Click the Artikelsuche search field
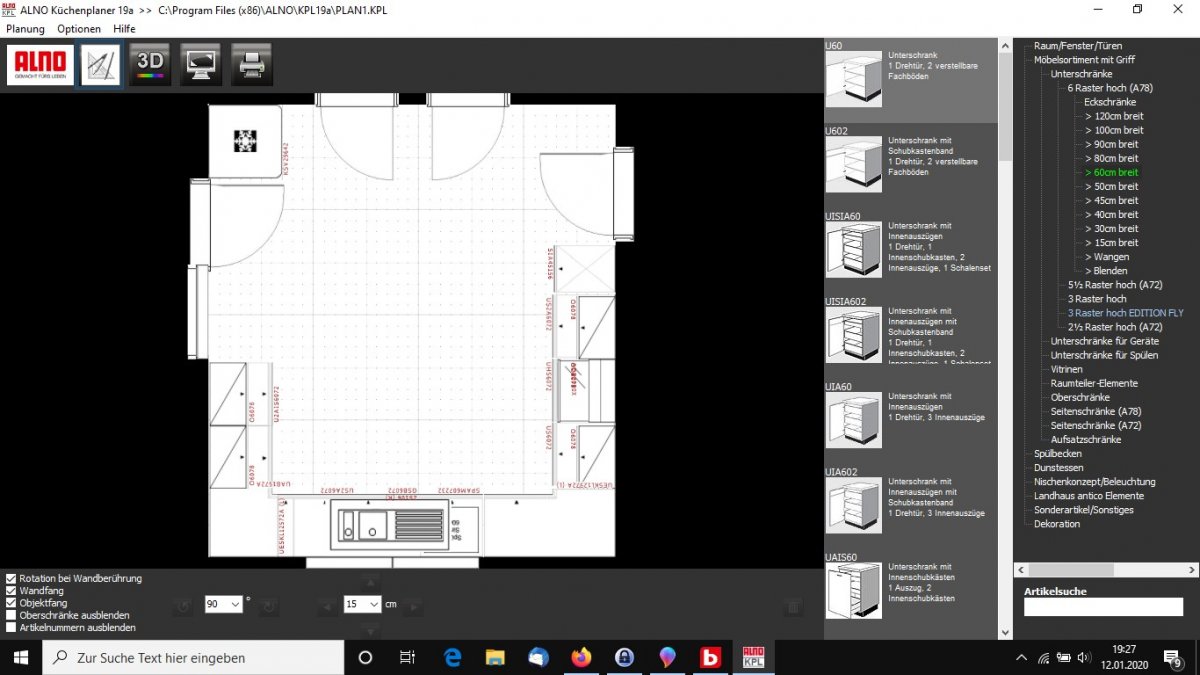Screen dimensions: 1200x675 pos(1102,607)
